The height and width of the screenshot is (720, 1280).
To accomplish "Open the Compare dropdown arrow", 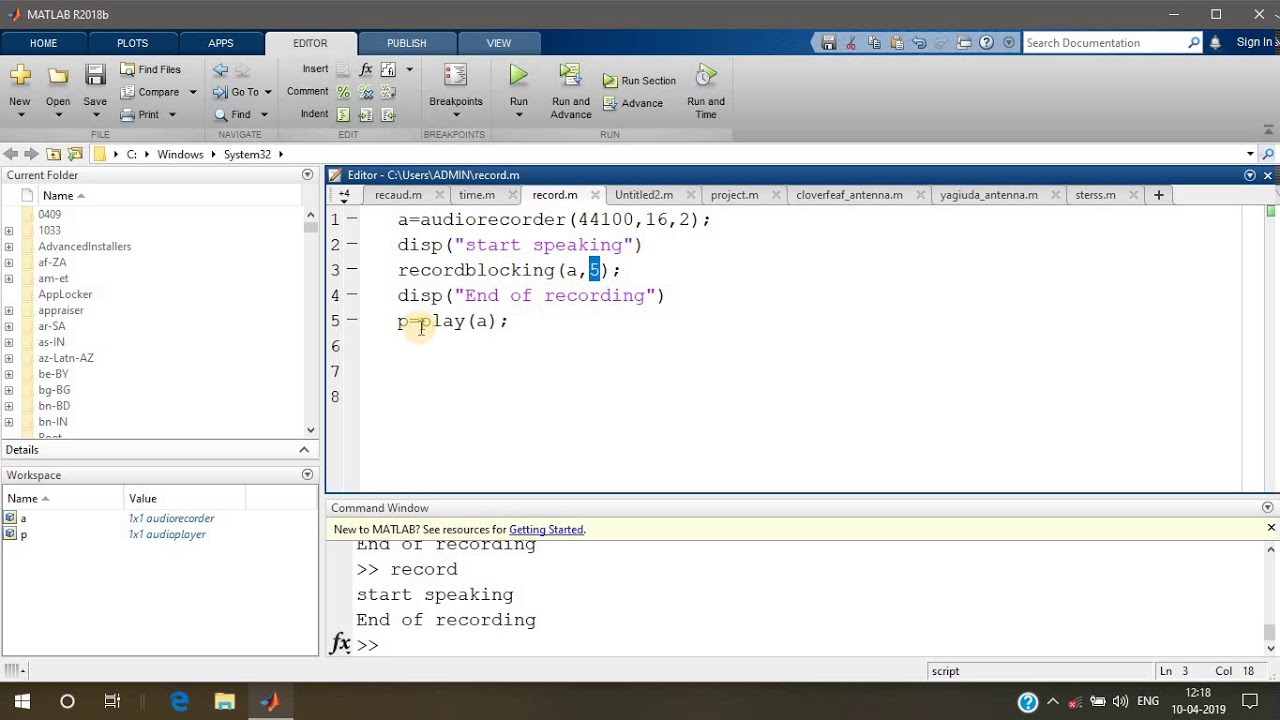I will tap(193, 92).
